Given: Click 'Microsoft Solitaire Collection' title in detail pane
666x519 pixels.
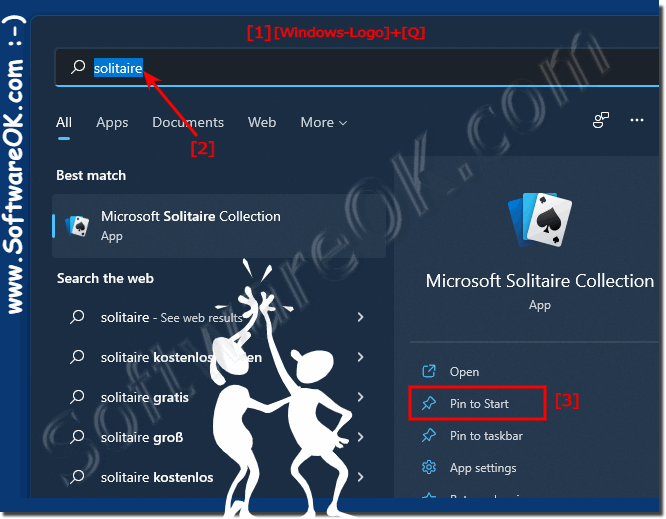Looking at the screenshot, I should [540, 281].
